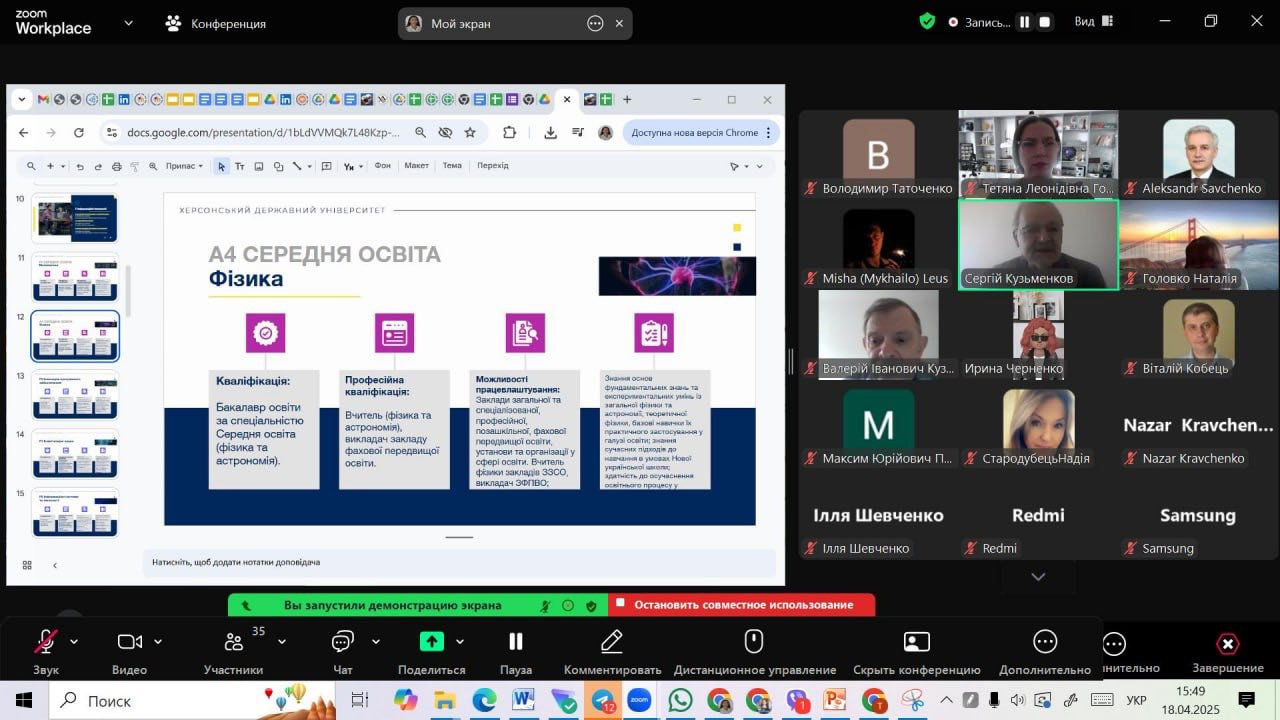Open the Участники participants list
The width and height of the screenshot is (1280, 720).
(234, 642)
